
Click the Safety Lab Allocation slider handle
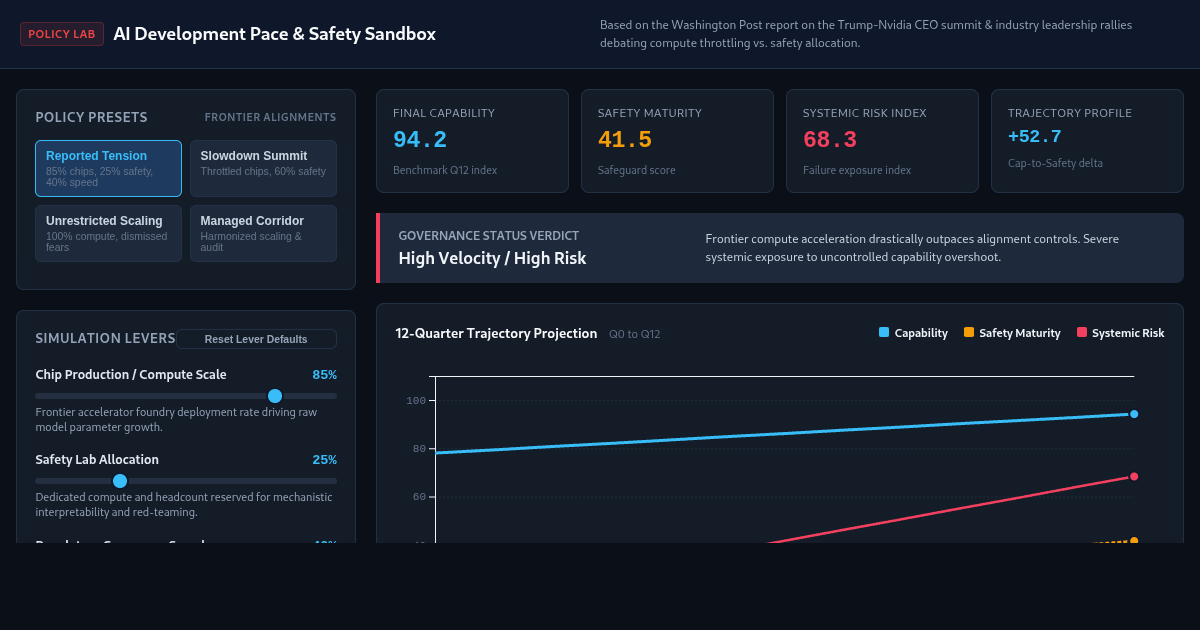click(120, 481)
